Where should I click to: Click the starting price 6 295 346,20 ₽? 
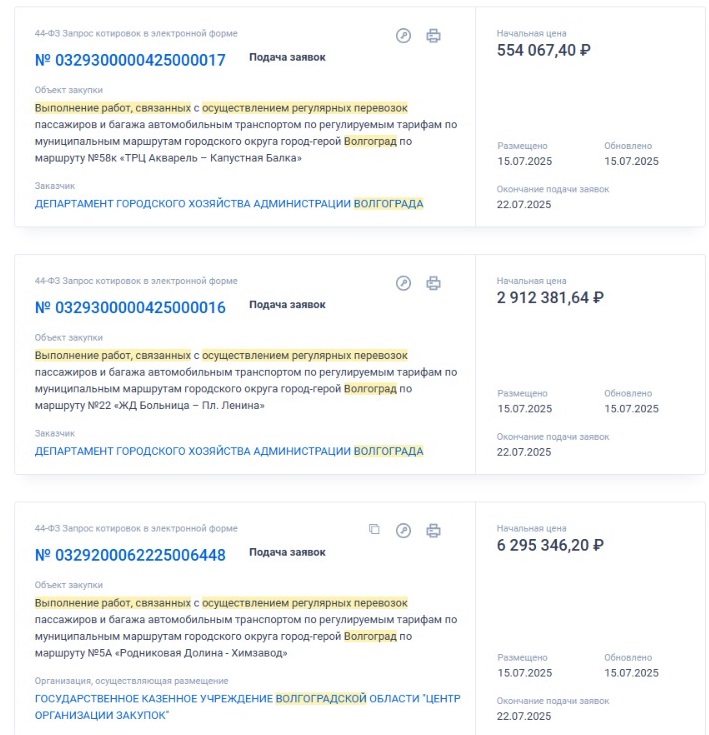click(x=550, y=545)
